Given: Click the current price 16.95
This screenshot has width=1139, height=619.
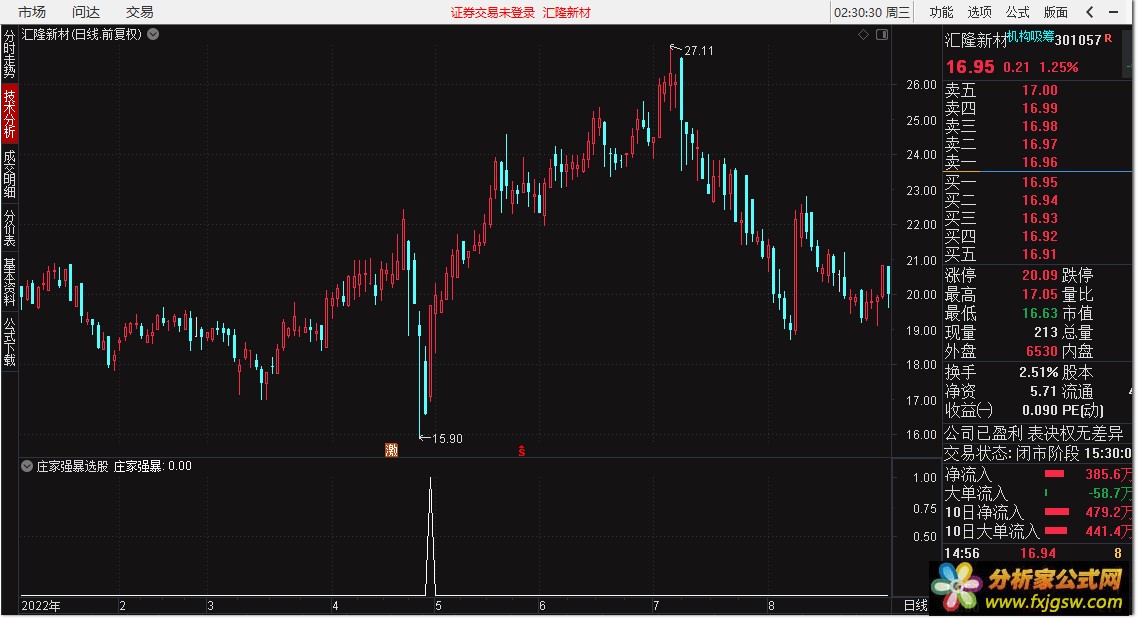Looking at the screenshot, I should pos(970,67).
